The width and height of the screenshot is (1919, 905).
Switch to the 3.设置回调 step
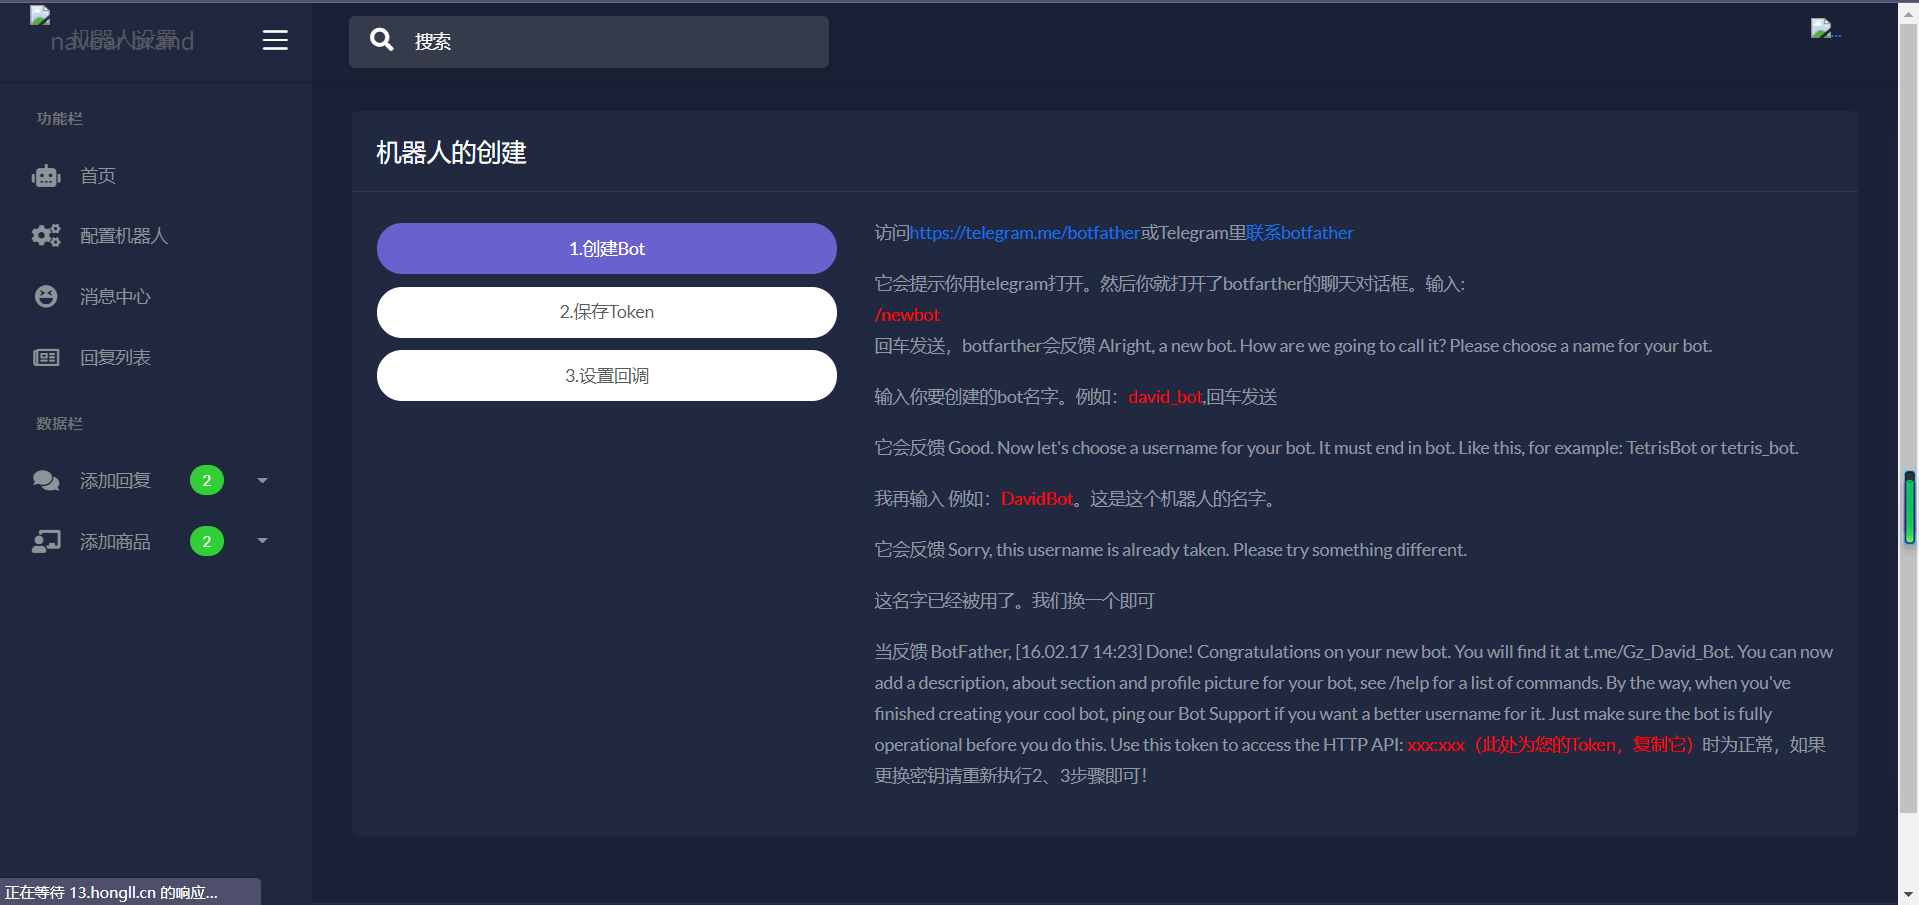[606, 375]
